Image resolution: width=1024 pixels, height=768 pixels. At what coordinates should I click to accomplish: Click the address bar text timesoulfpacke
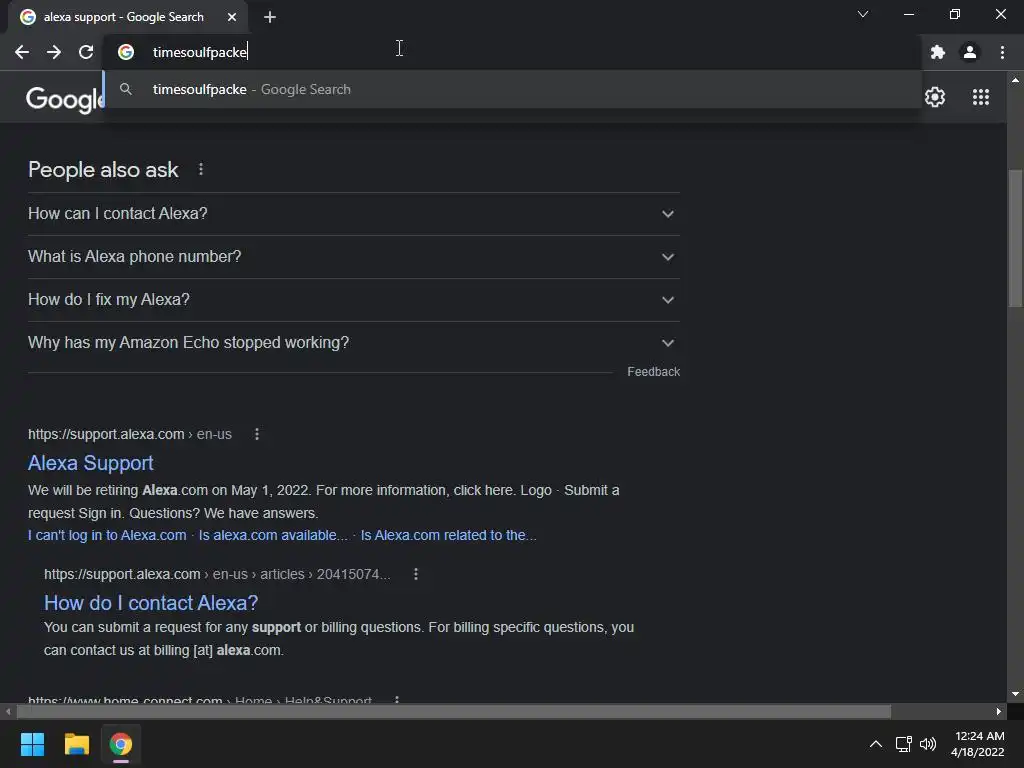[x=199, y=52]
